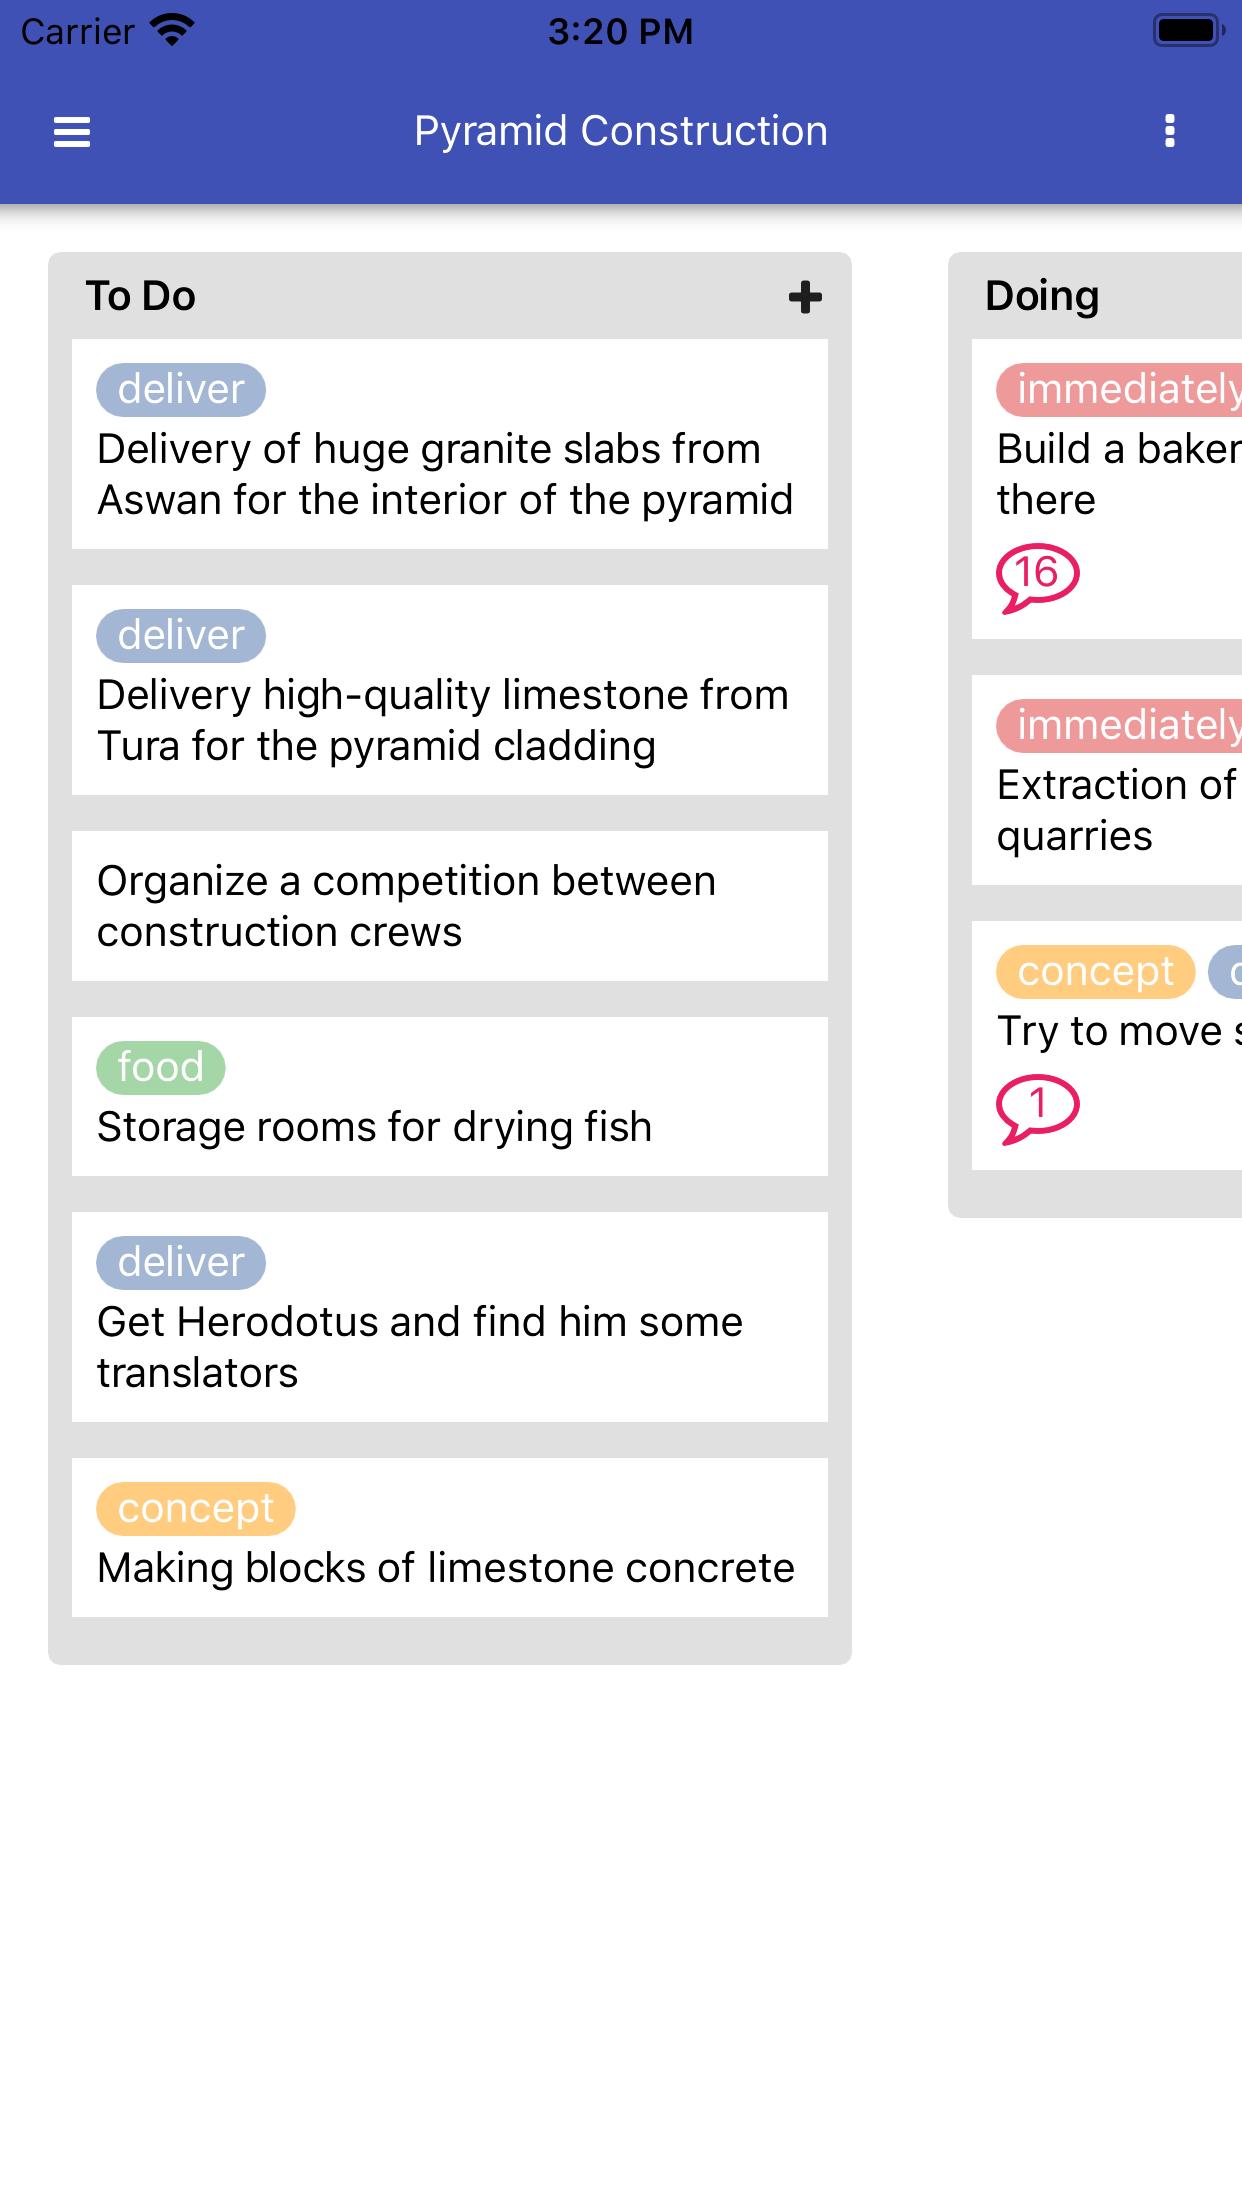Select the Doing column header
This screenshot has height=2208, width=1242.
pos(1042,296)
